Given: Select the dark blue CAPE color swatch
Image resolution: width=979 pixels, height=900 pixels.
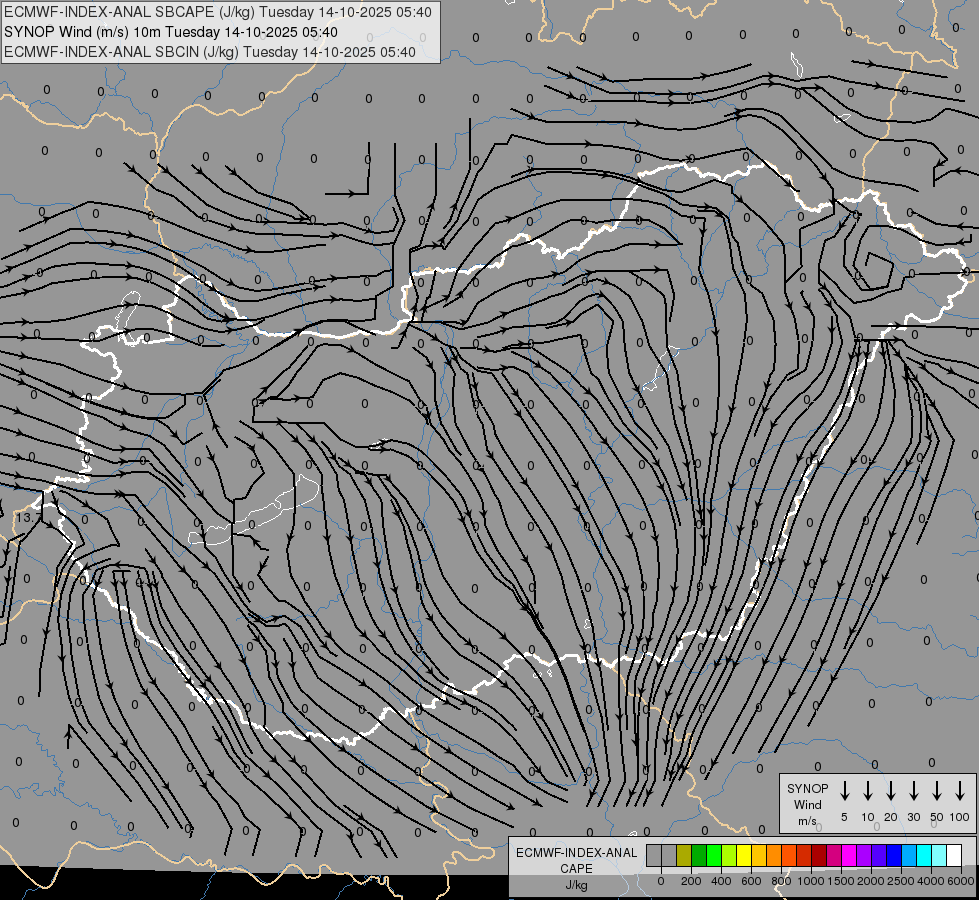Looking at the screenshot, I should [893, 856].
